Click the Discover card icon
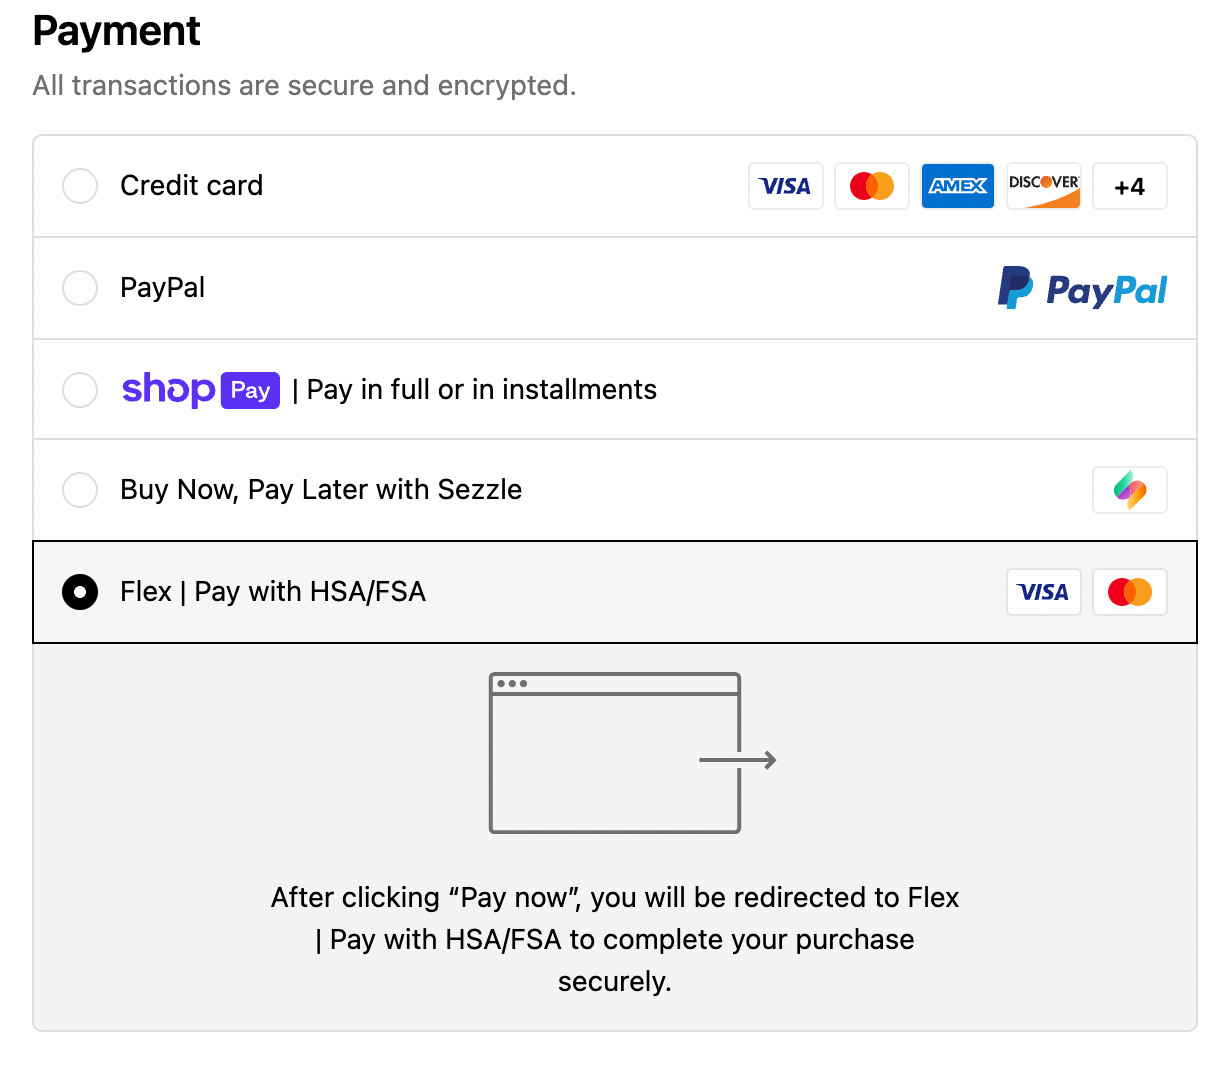The width and height of the screenshot is (1230, 1072). click(x=1043, y=186)
